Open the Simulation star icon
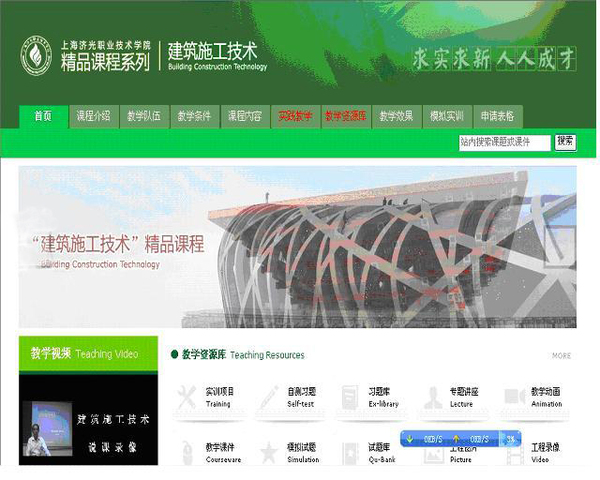The width and height of the screenshot is (600, 480). click(269, 452)
